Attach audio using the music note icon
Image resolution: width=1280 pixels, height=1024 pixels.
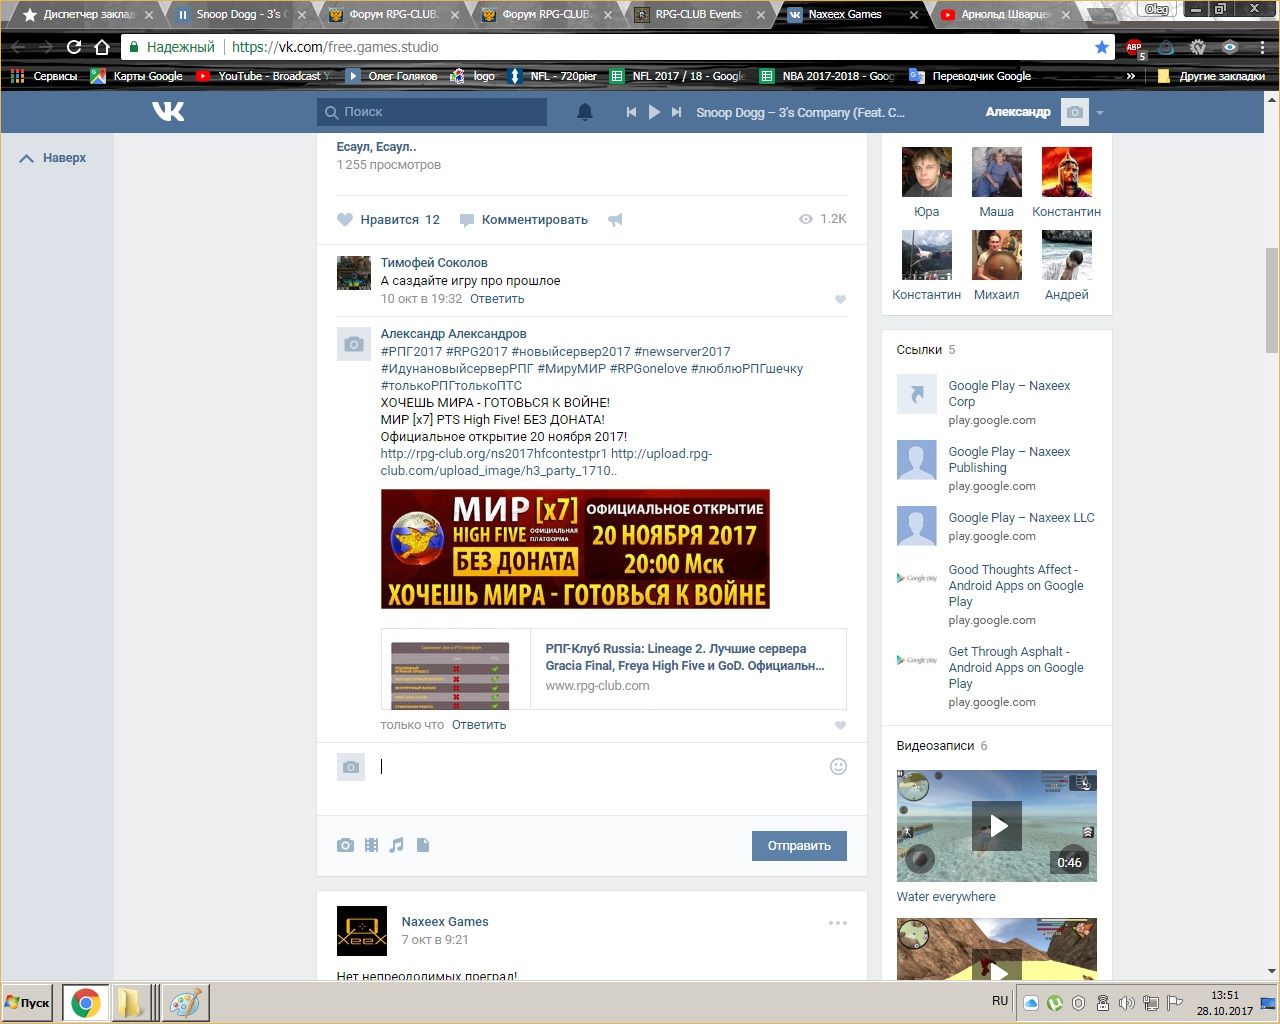coord(397,845)
